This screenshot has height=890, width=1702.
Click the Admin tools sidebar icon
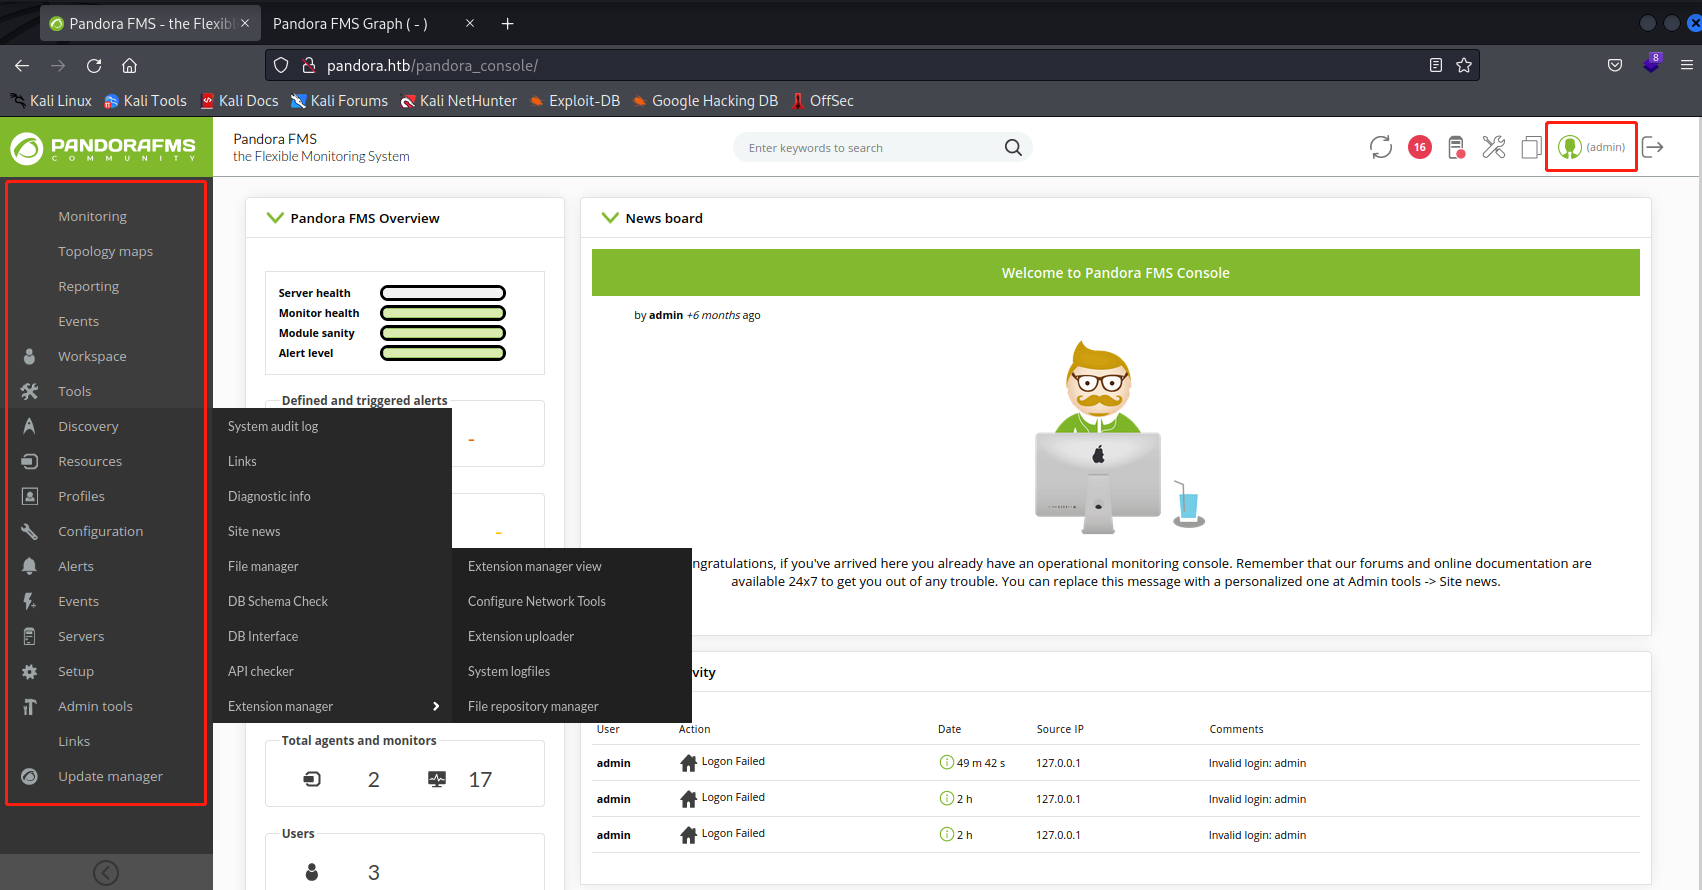coord(30,706)
